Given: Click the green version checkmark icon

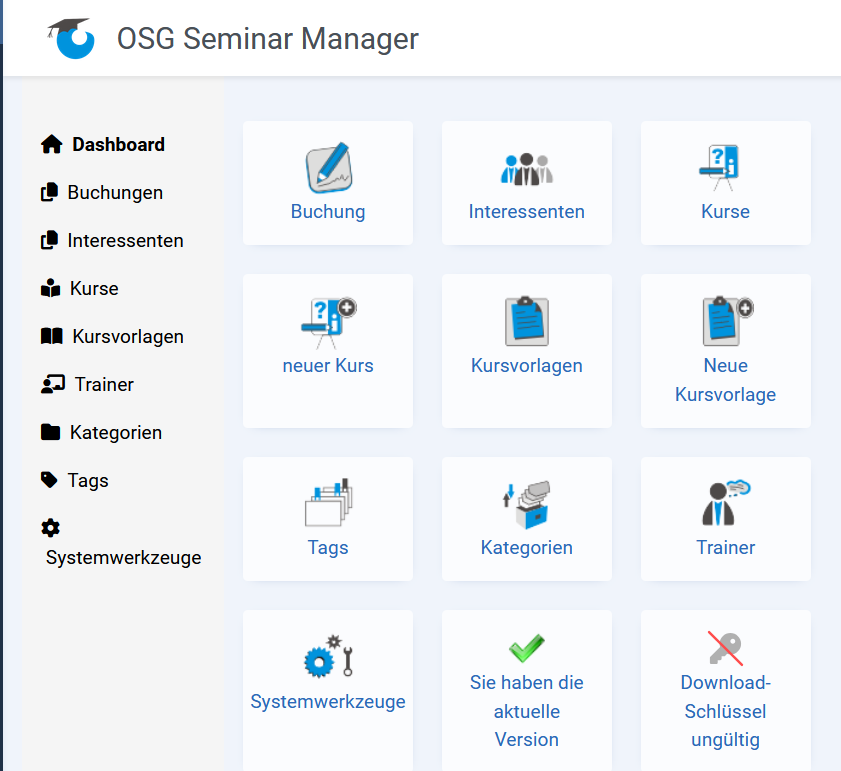Looking at the screenshot, I should [526, 645].
